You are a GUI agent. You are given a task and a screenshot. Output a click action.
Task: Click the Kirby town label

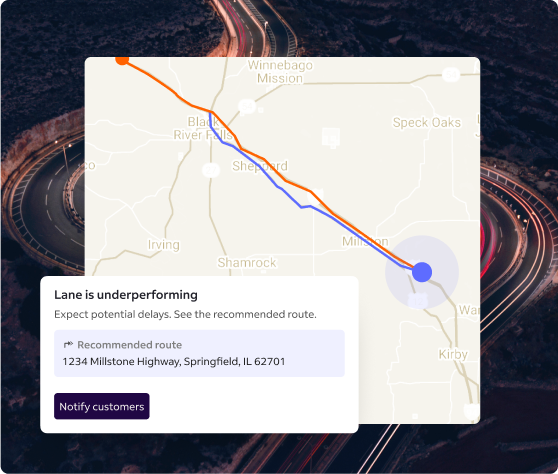(453, 354)
